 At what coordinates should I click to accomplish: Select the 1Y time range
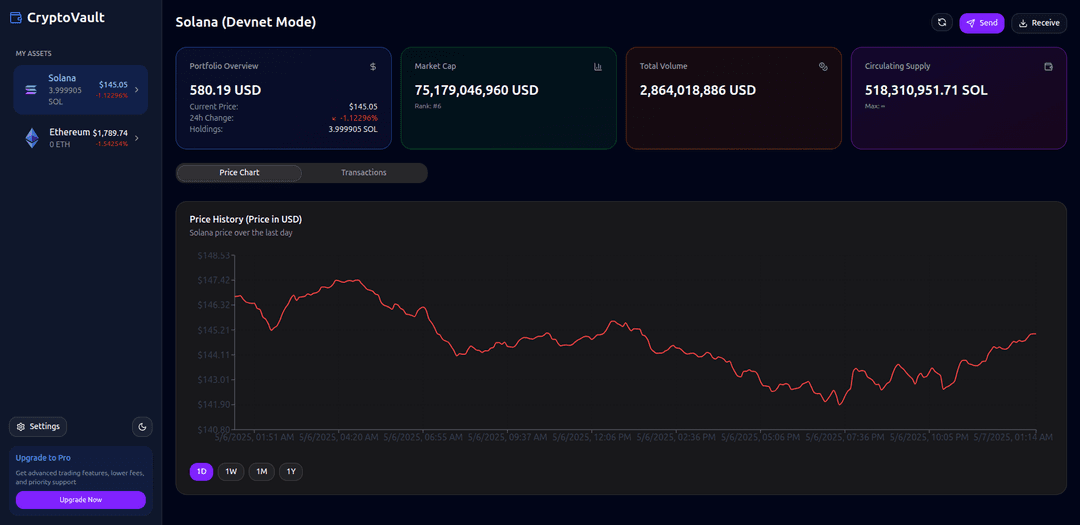pos(291,471)
